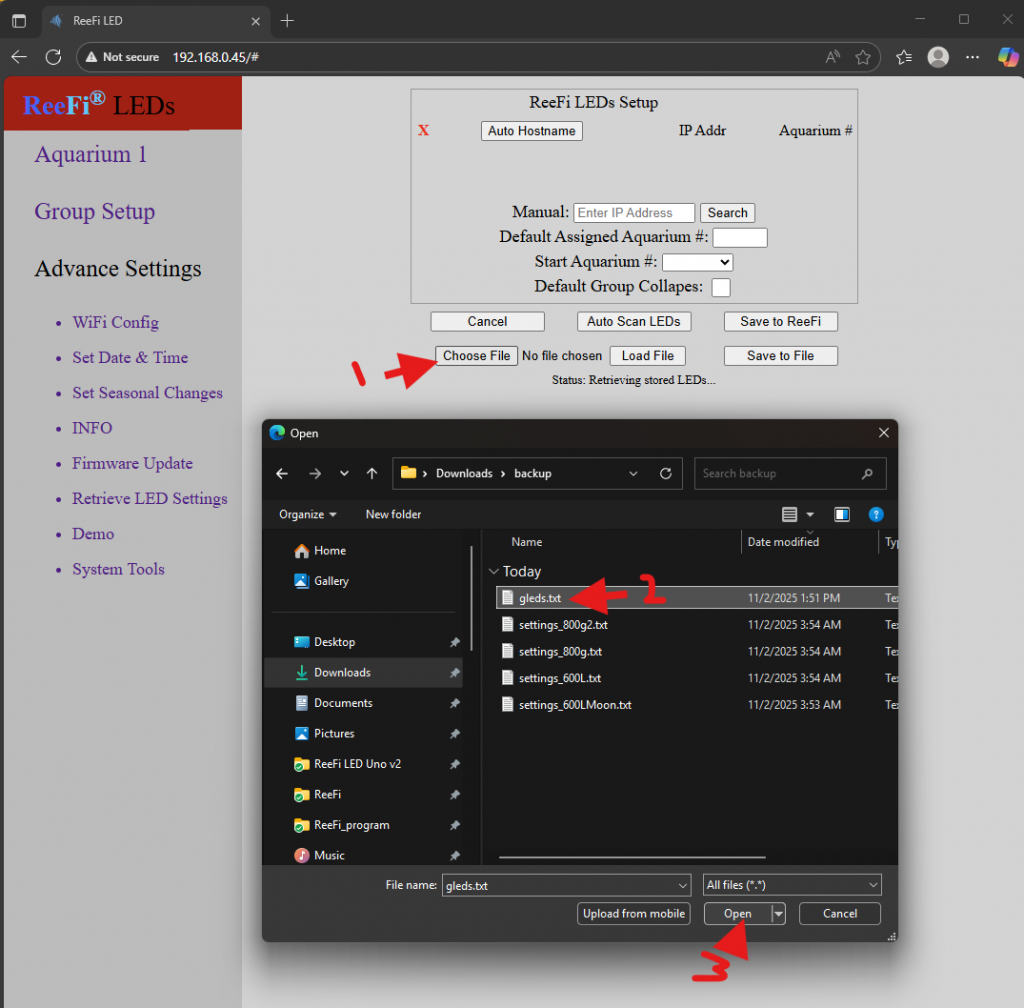Click the Up folder arrow in Open dialog
Image resolution: width=1024 pixels, height=1008 pixels.
pyautogui.click(x=372, y=473)
